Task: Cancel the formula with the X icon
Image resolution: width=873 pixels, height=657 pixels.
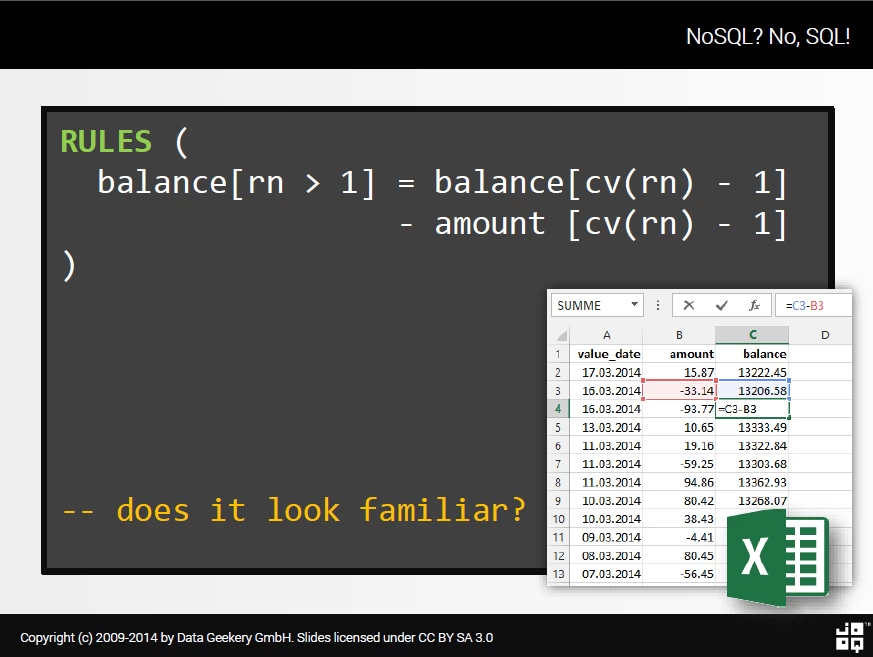Action: (689, 305)
